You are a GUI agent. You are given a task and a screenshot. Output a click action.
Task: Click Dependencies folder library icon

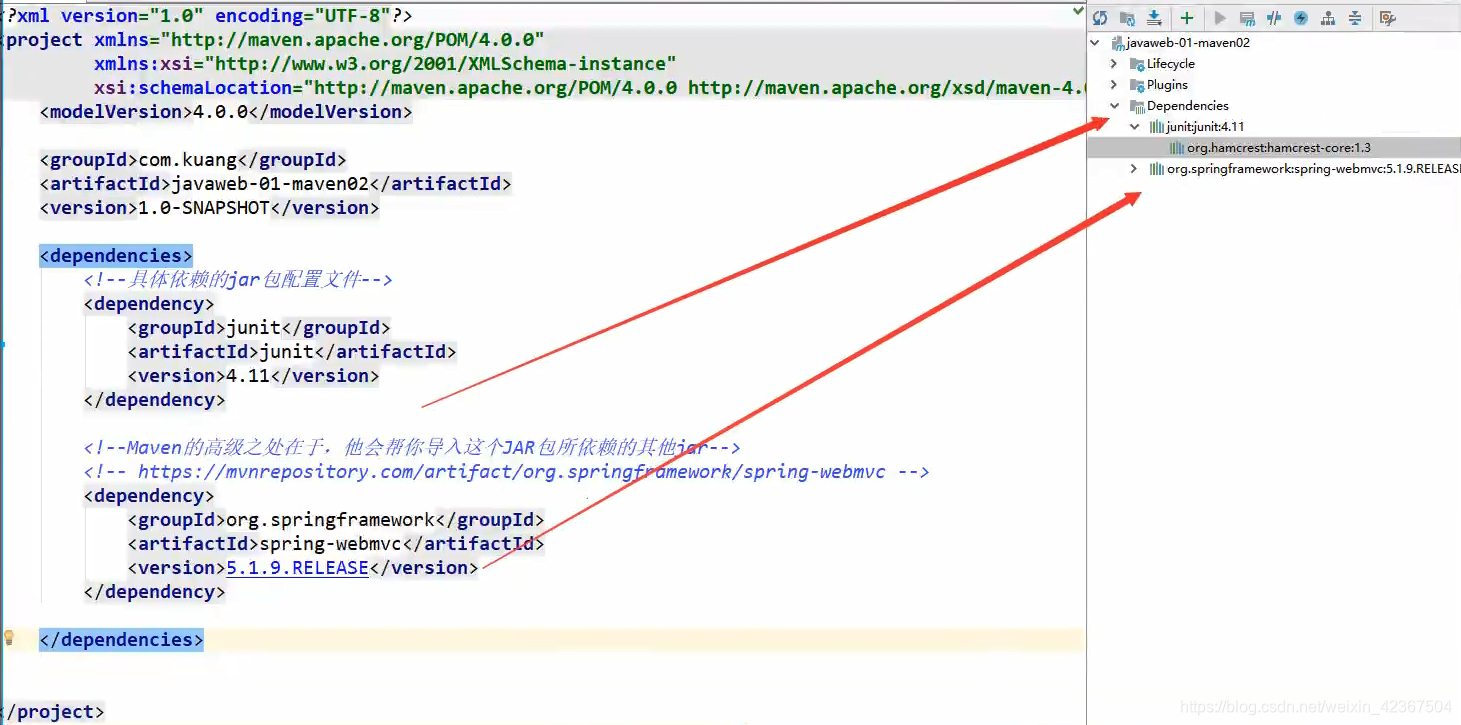1136,106
